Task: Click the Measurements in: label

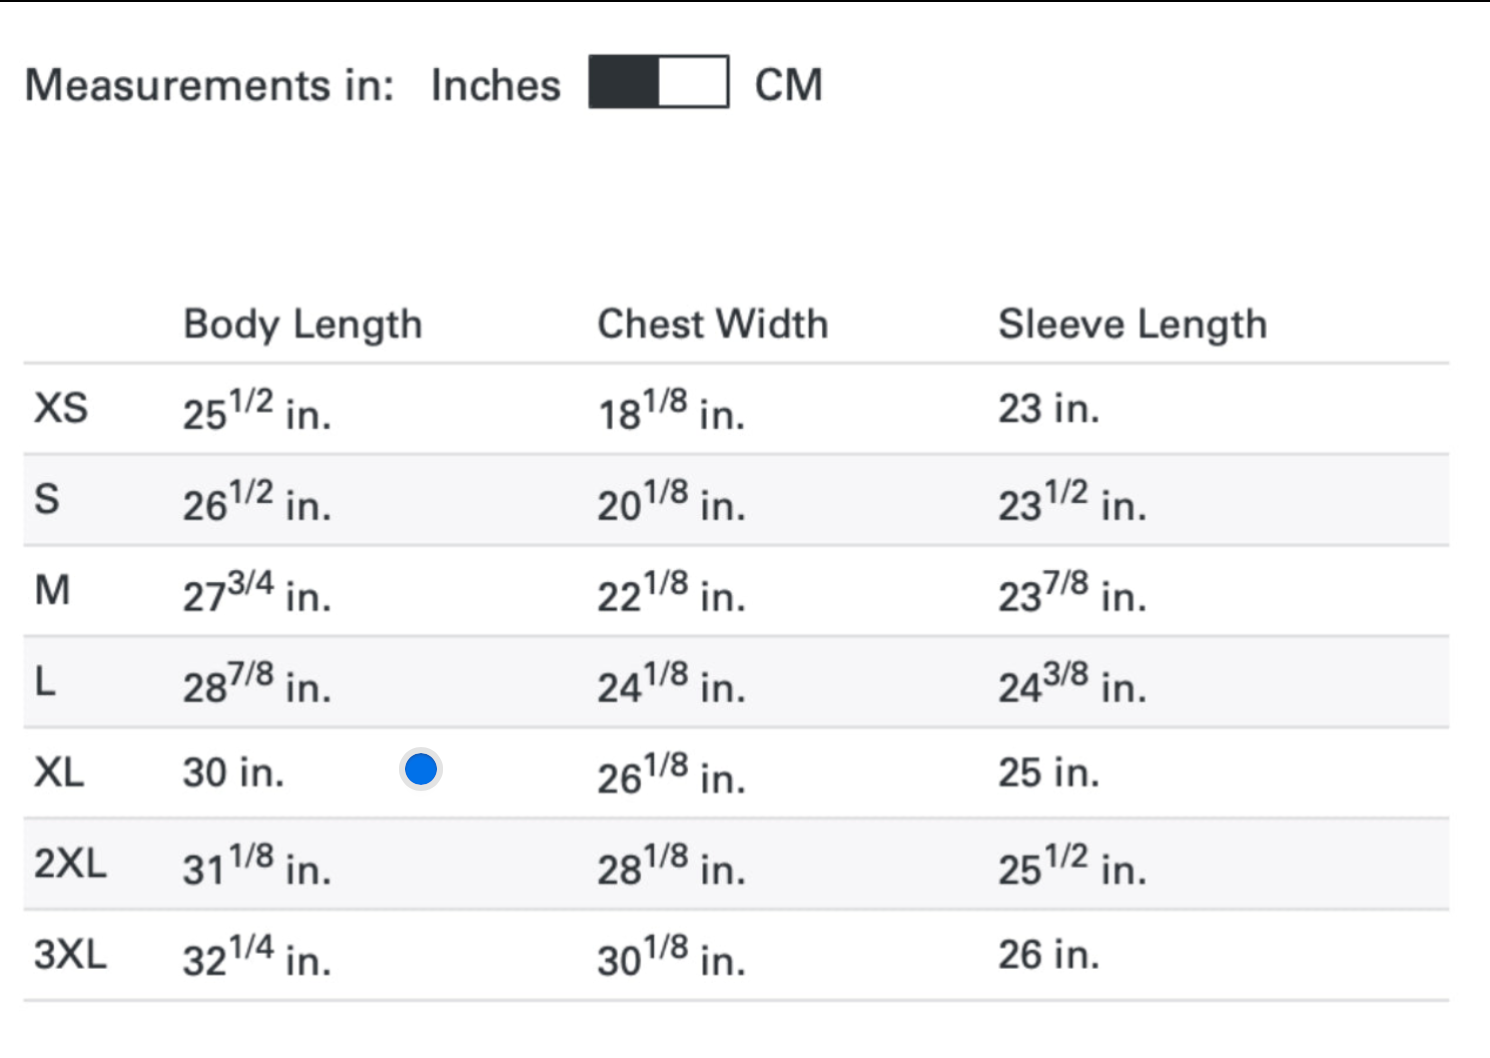Action: (x=209, y=85)
